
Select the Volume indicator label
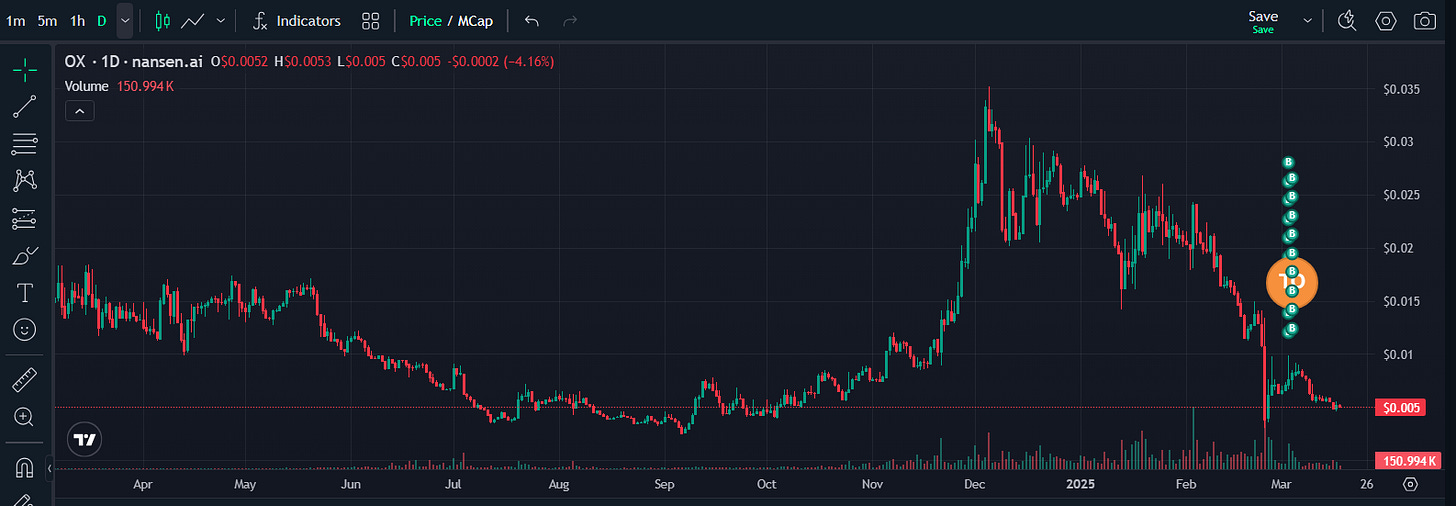click(86, 86)
